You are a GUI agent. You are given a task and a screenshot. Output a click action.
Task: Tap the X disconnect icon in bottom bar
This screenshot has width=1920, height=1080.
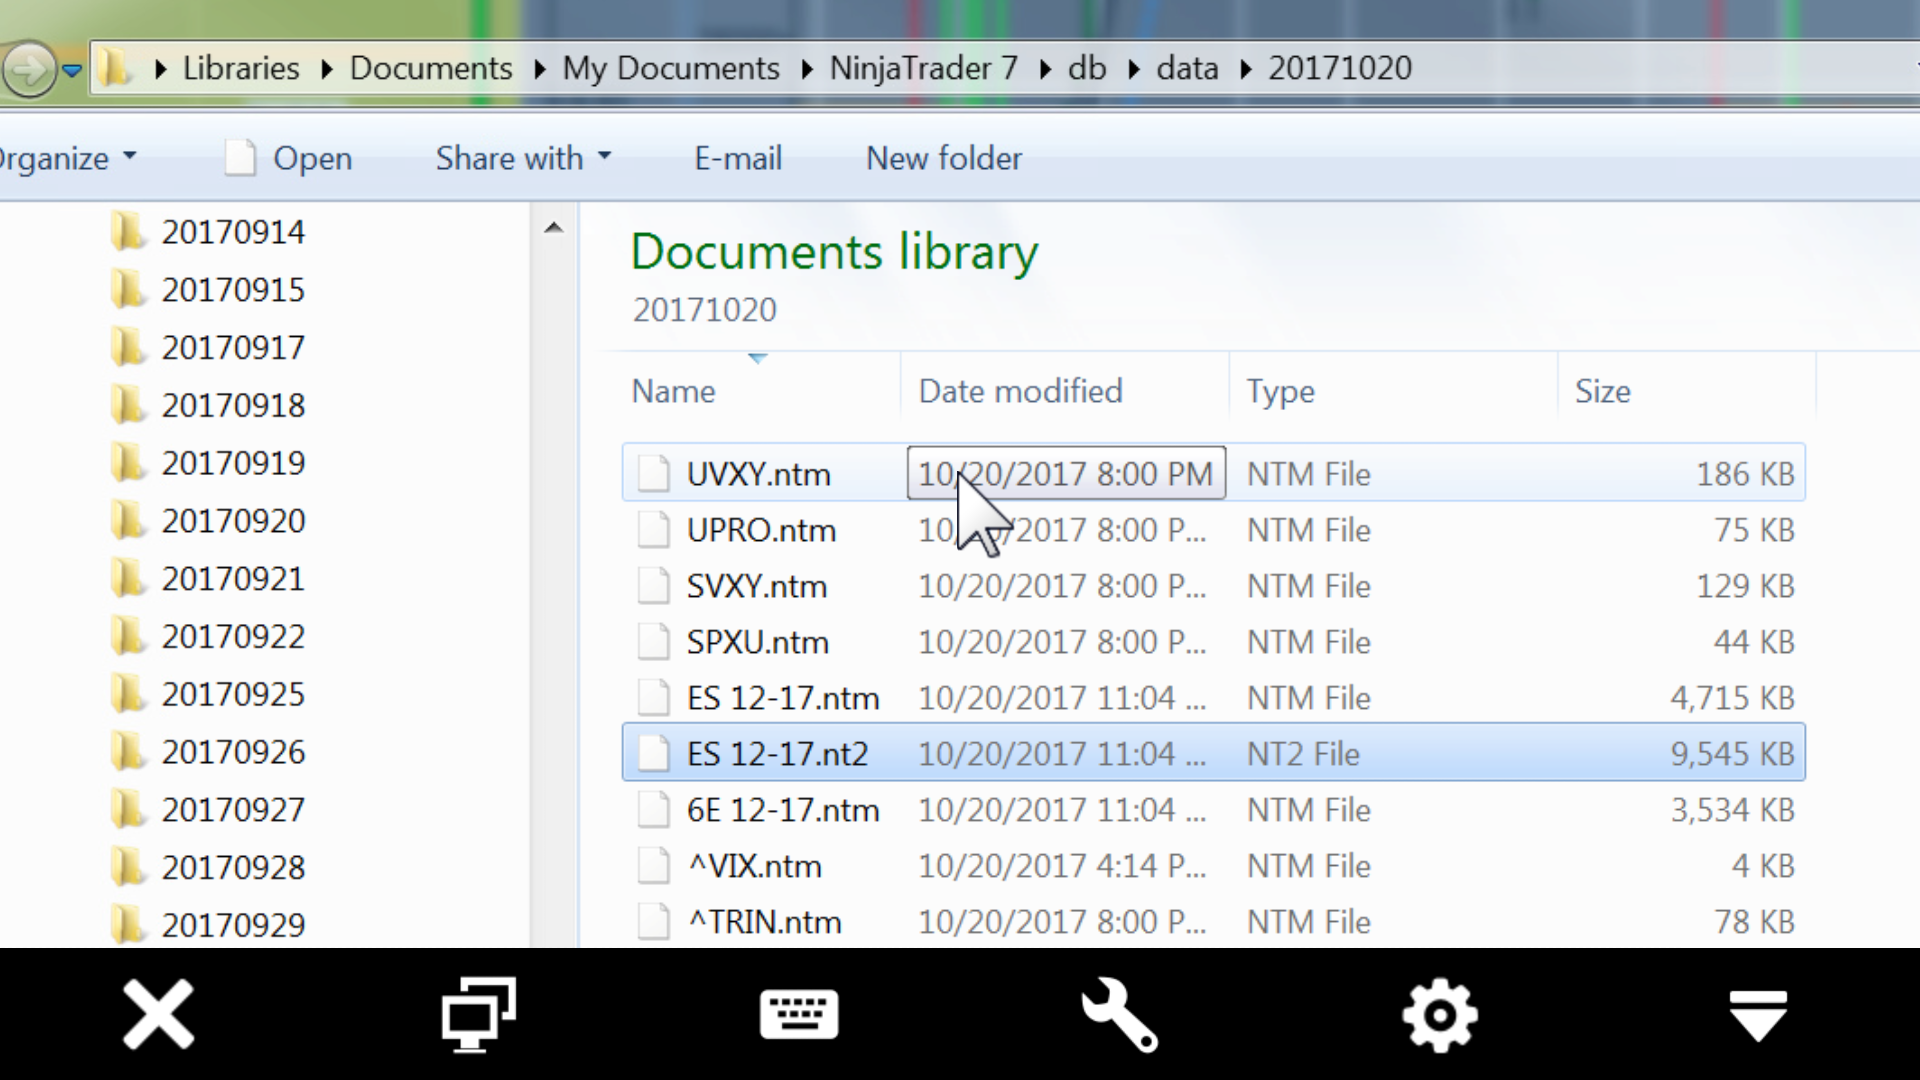coord(158,1015)
